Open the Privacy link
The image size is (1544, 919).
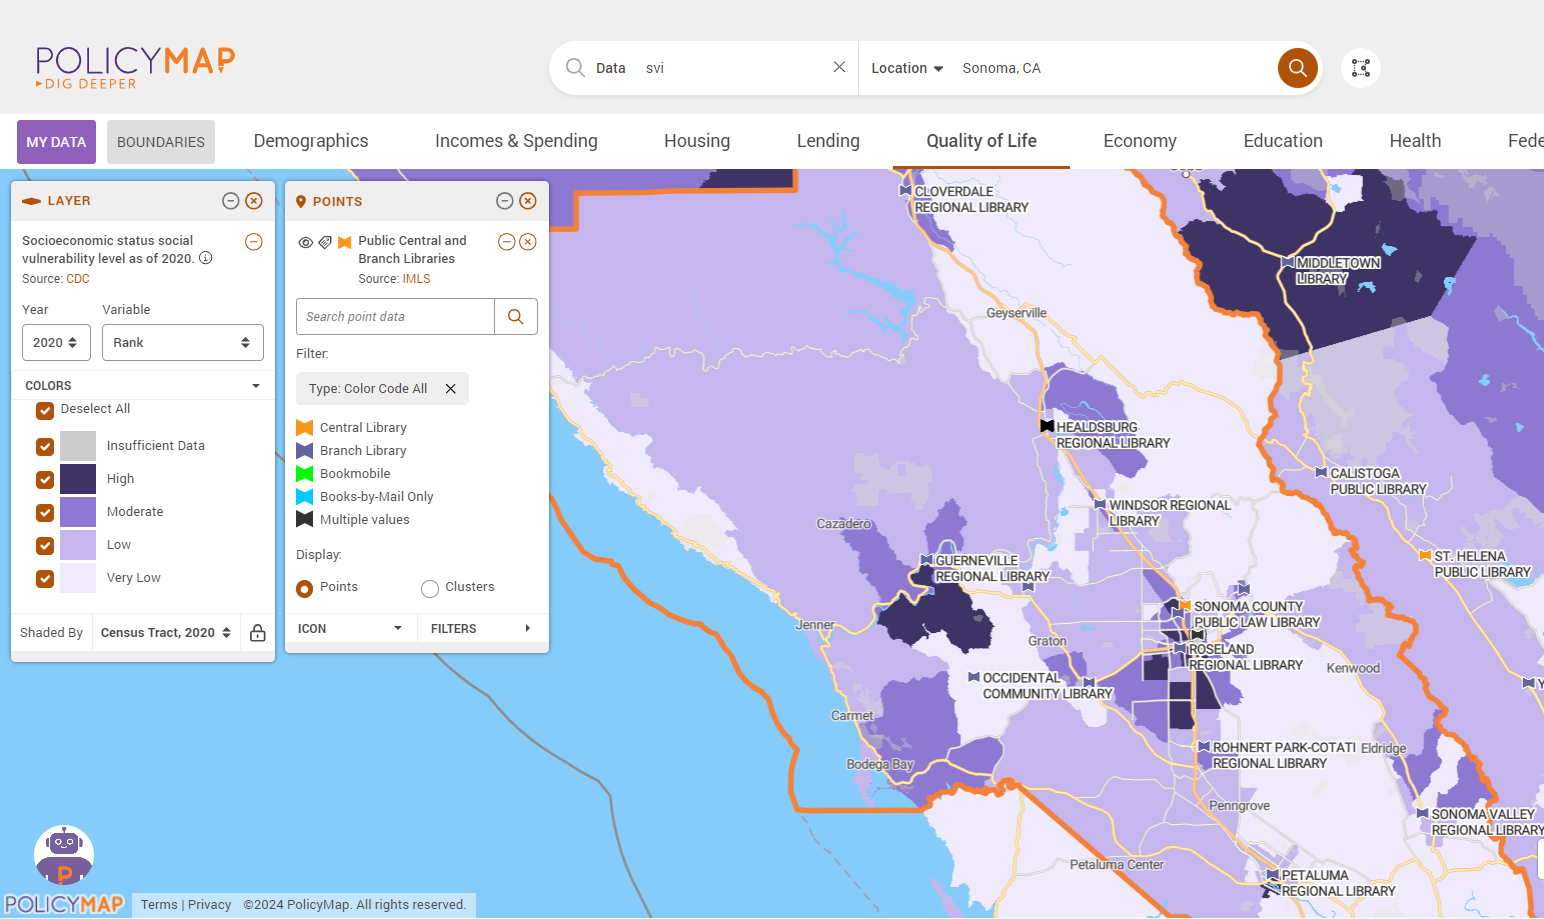[x=210, y=905]
